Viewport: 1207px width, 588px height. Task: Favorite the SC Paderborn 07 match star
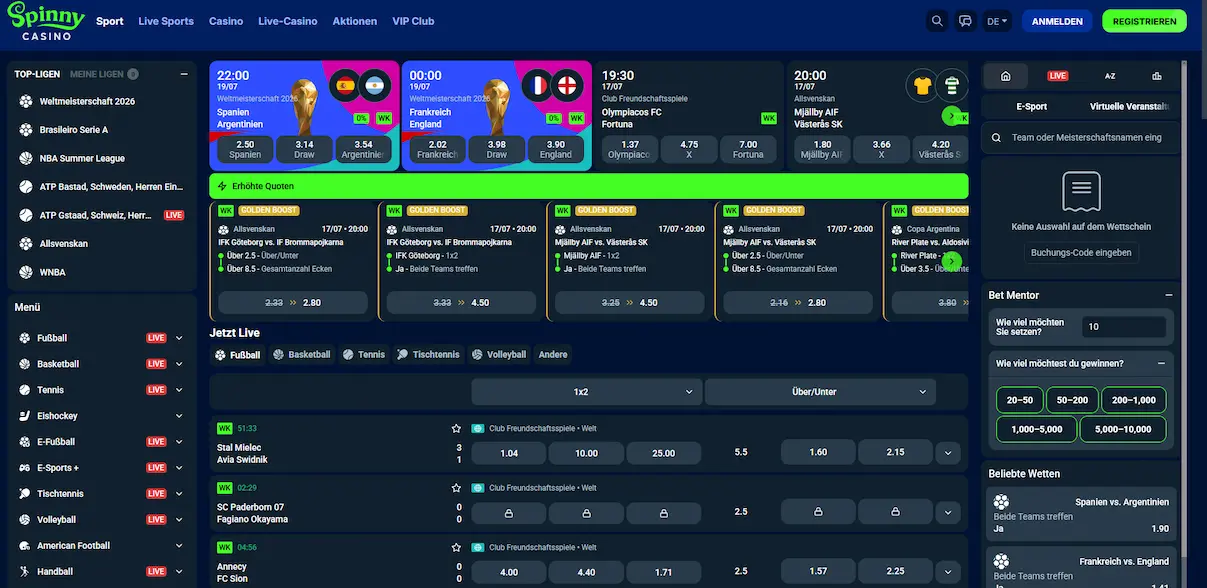pyautogui.click(x=456, y=488)
